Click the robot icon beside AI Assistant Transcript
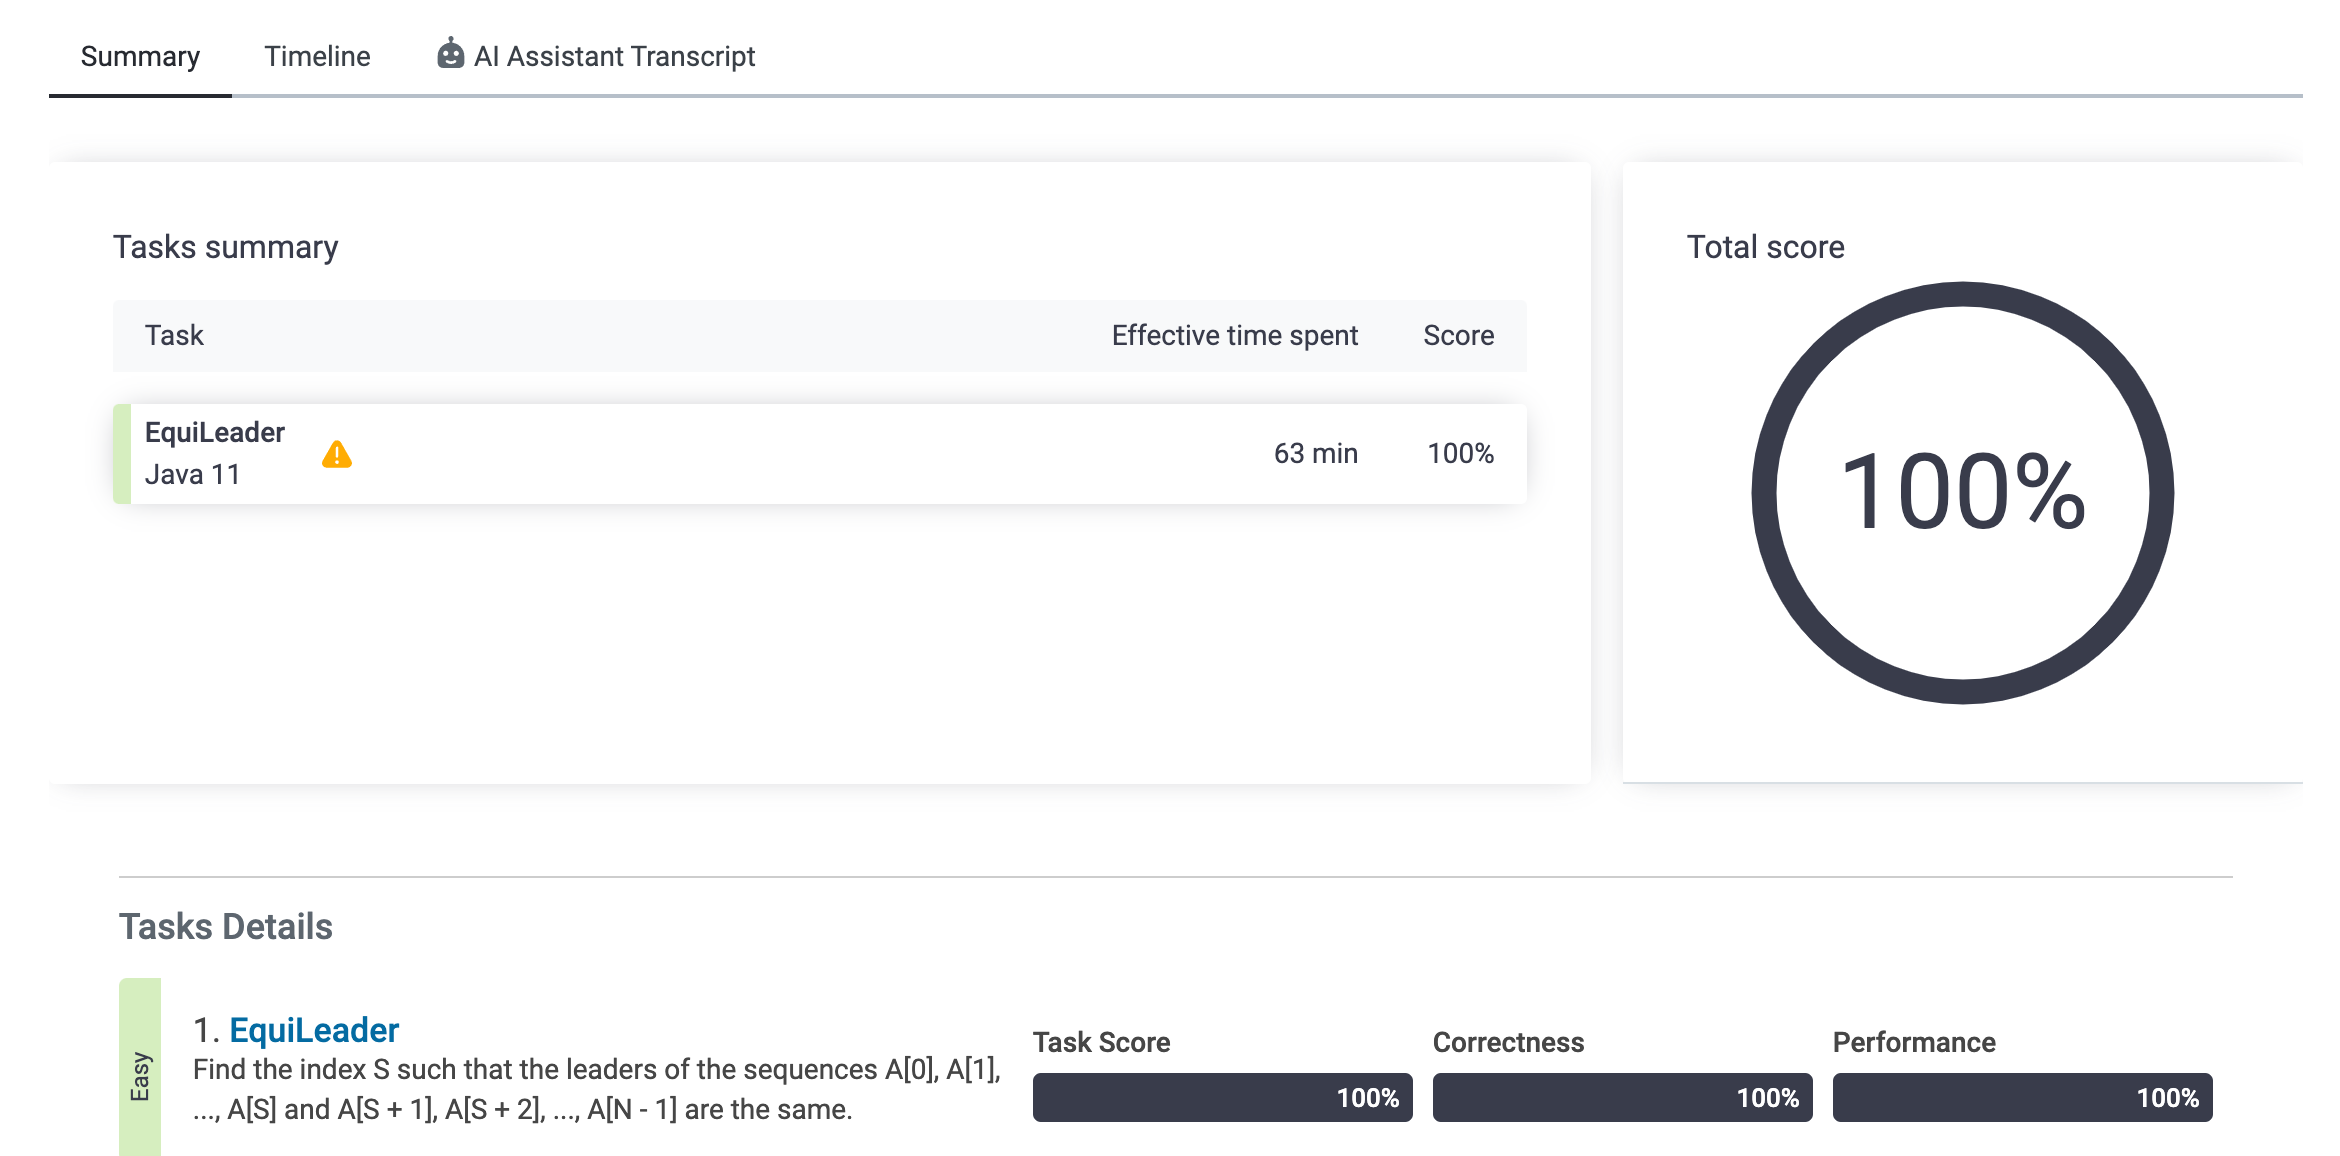This screenshot has width=2340, height=1156. (x=450, y=54)
